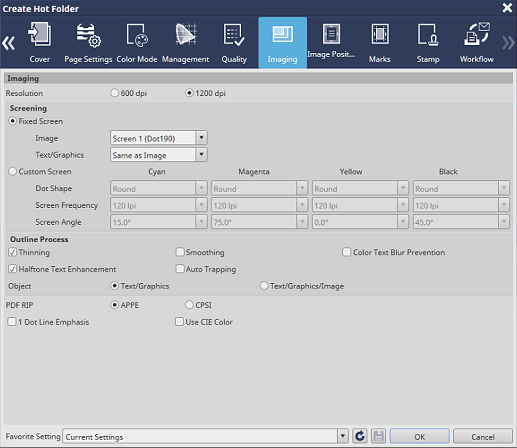Select the Imaging tab
The image size is (517, 448).
click(x=282, y=43)
